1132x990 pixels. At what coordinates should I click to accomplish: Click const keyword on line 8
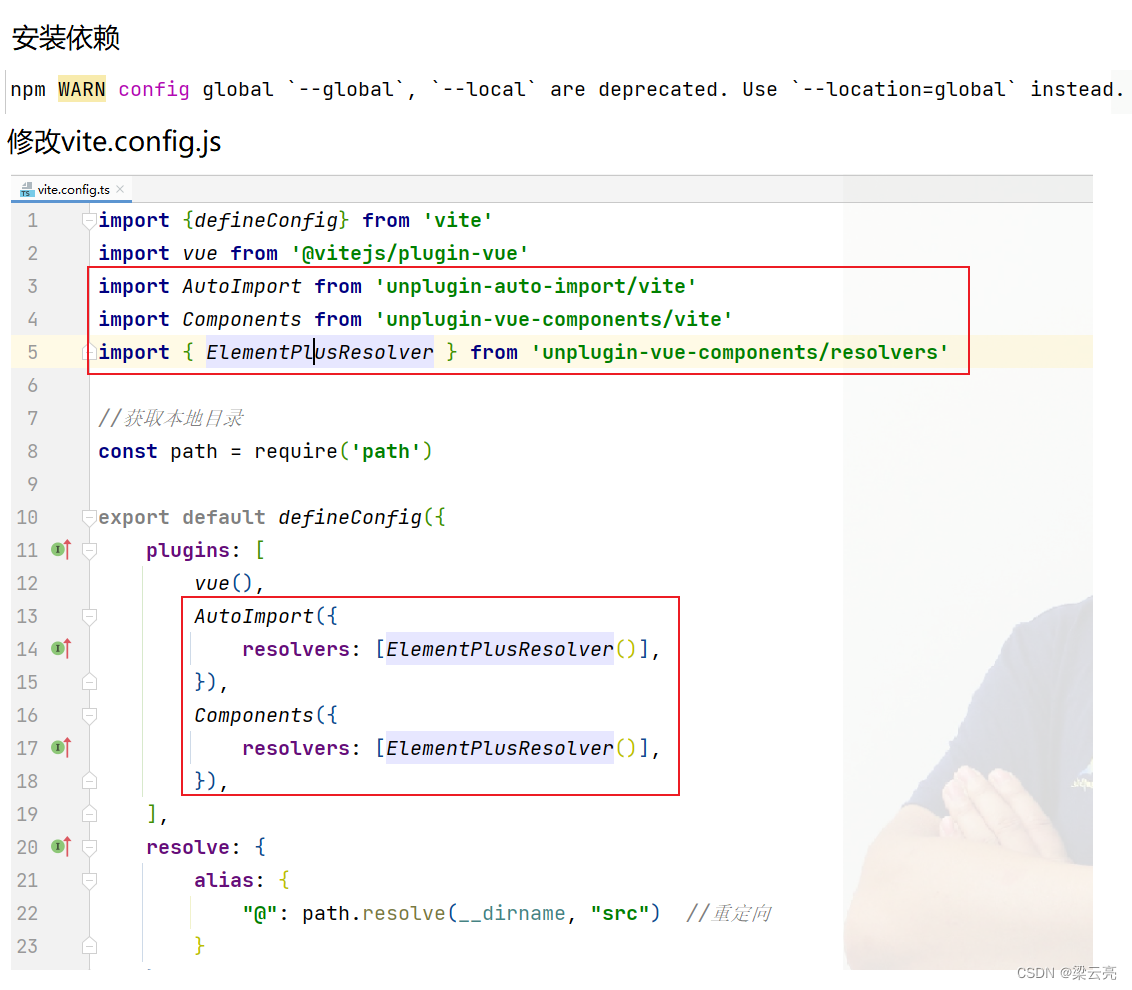(128, 451)
